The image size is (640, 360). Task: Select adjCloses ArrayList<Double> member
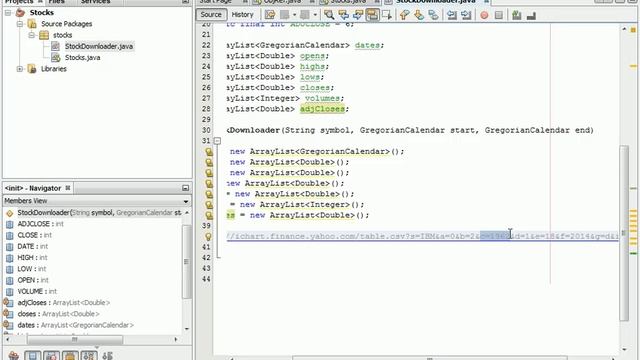(x=63, y=303)
